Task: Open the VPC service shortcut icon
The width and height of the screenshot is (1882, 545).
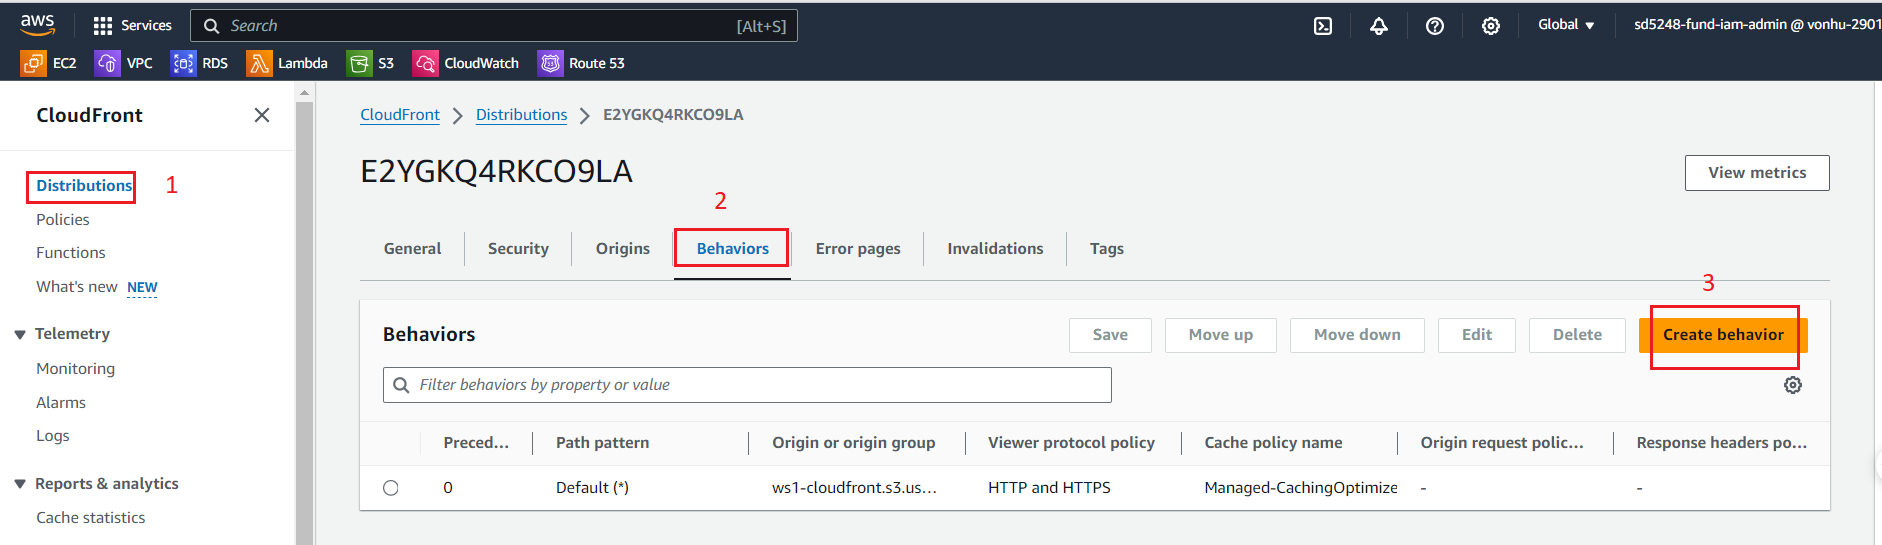Action: pos(107,63)
